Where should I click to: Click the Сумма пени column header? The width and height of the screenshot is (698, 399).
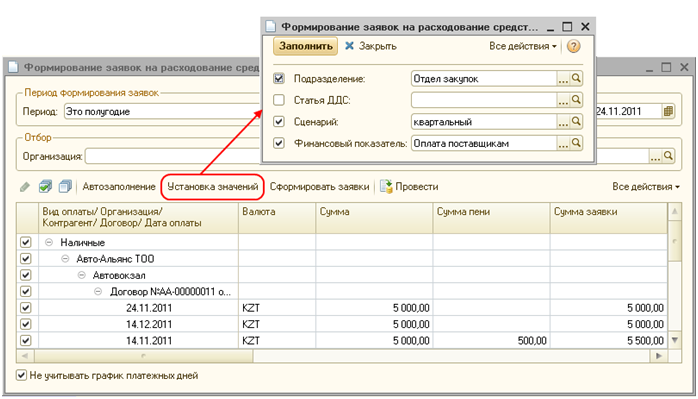(491, 218)
